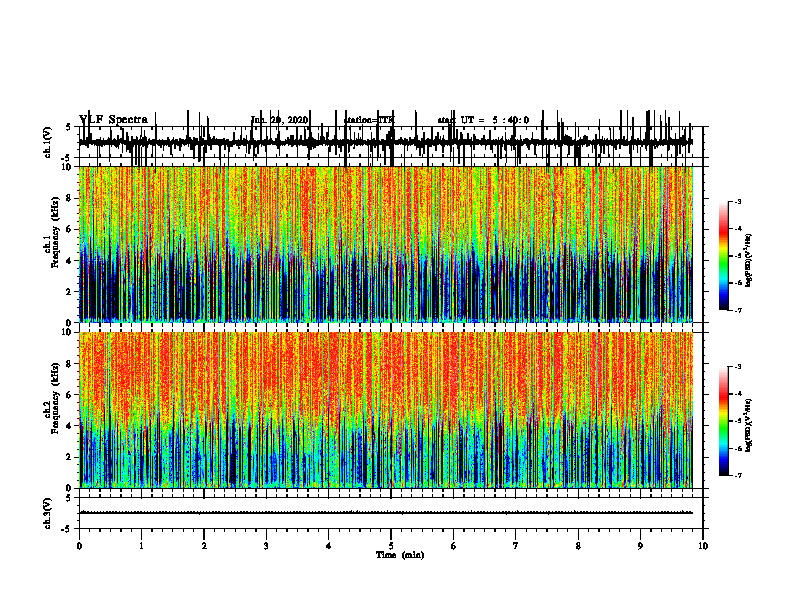
Task: Click the '8' kHz tick of ch.2 spectrogram
Action: click(70, 363)
